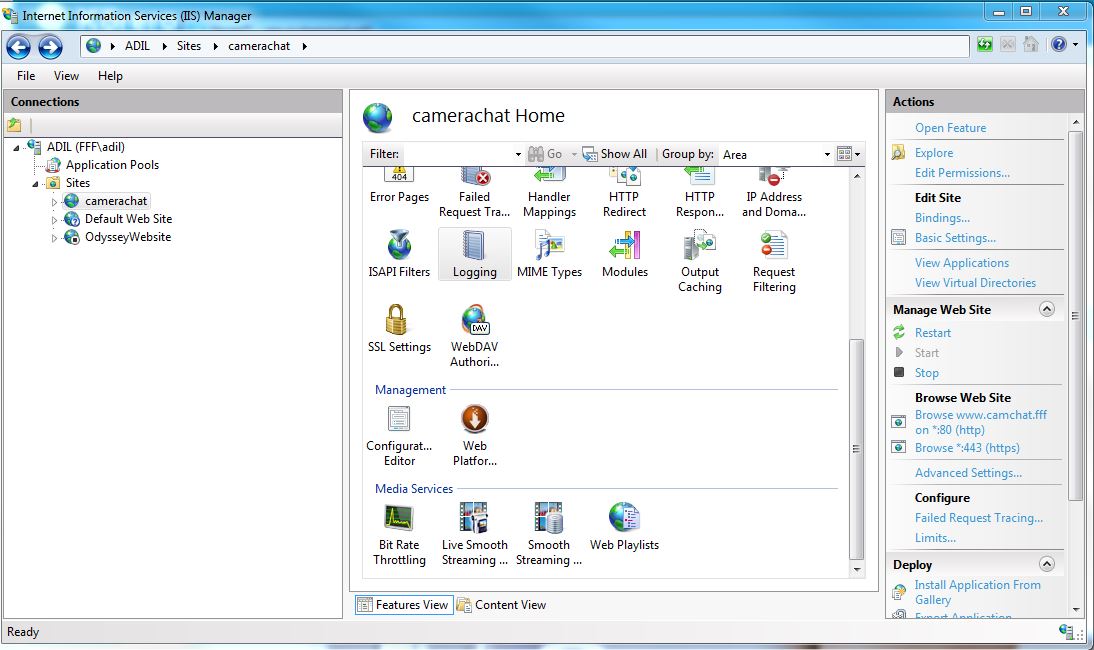Expand the camerachat site node
The image size is (1094, 650).
[54, 202]
